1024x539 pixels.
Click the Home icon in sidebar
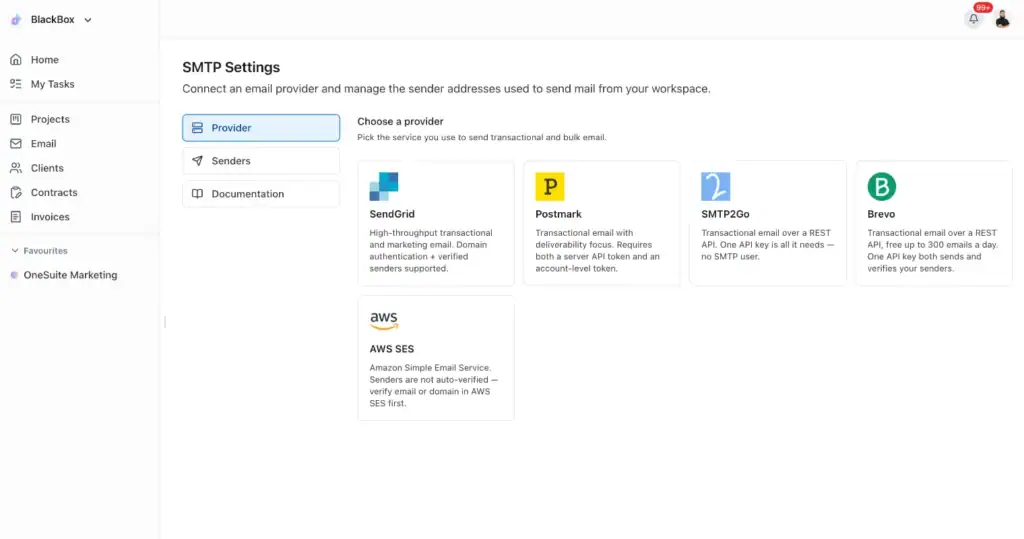coord(16,59)
